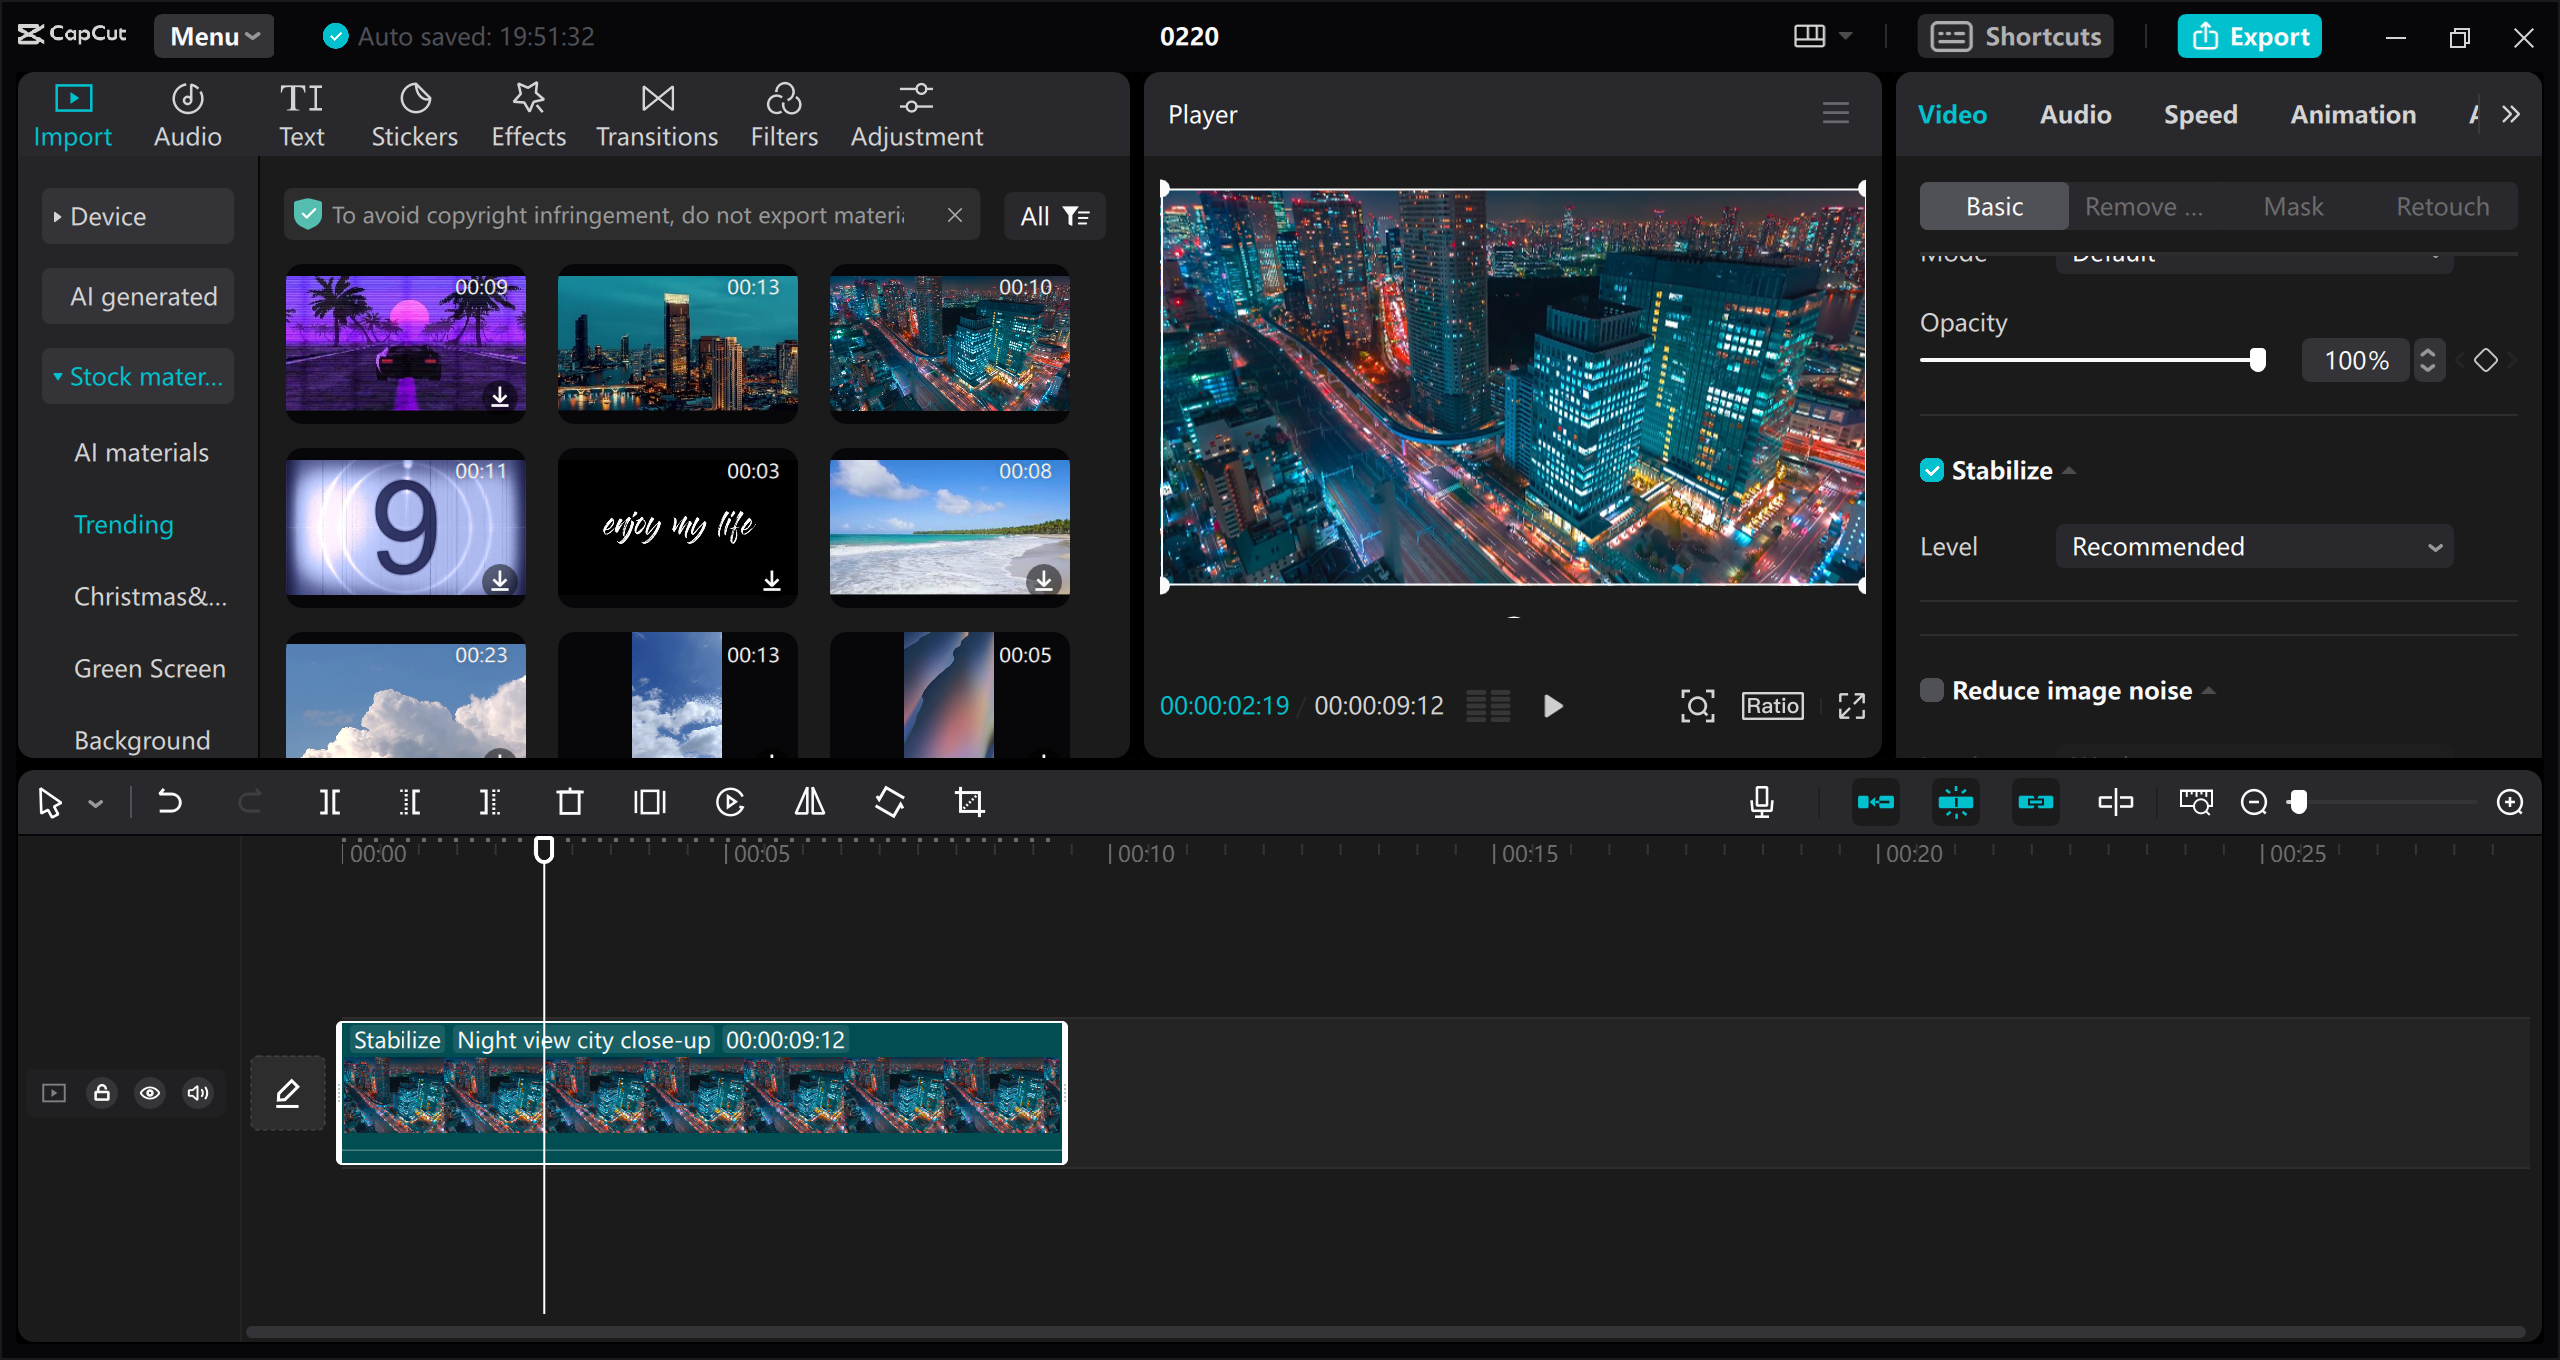
Task: Crop the clip using the crop icon
Action: pyautogui.click(x=969, y=801)
